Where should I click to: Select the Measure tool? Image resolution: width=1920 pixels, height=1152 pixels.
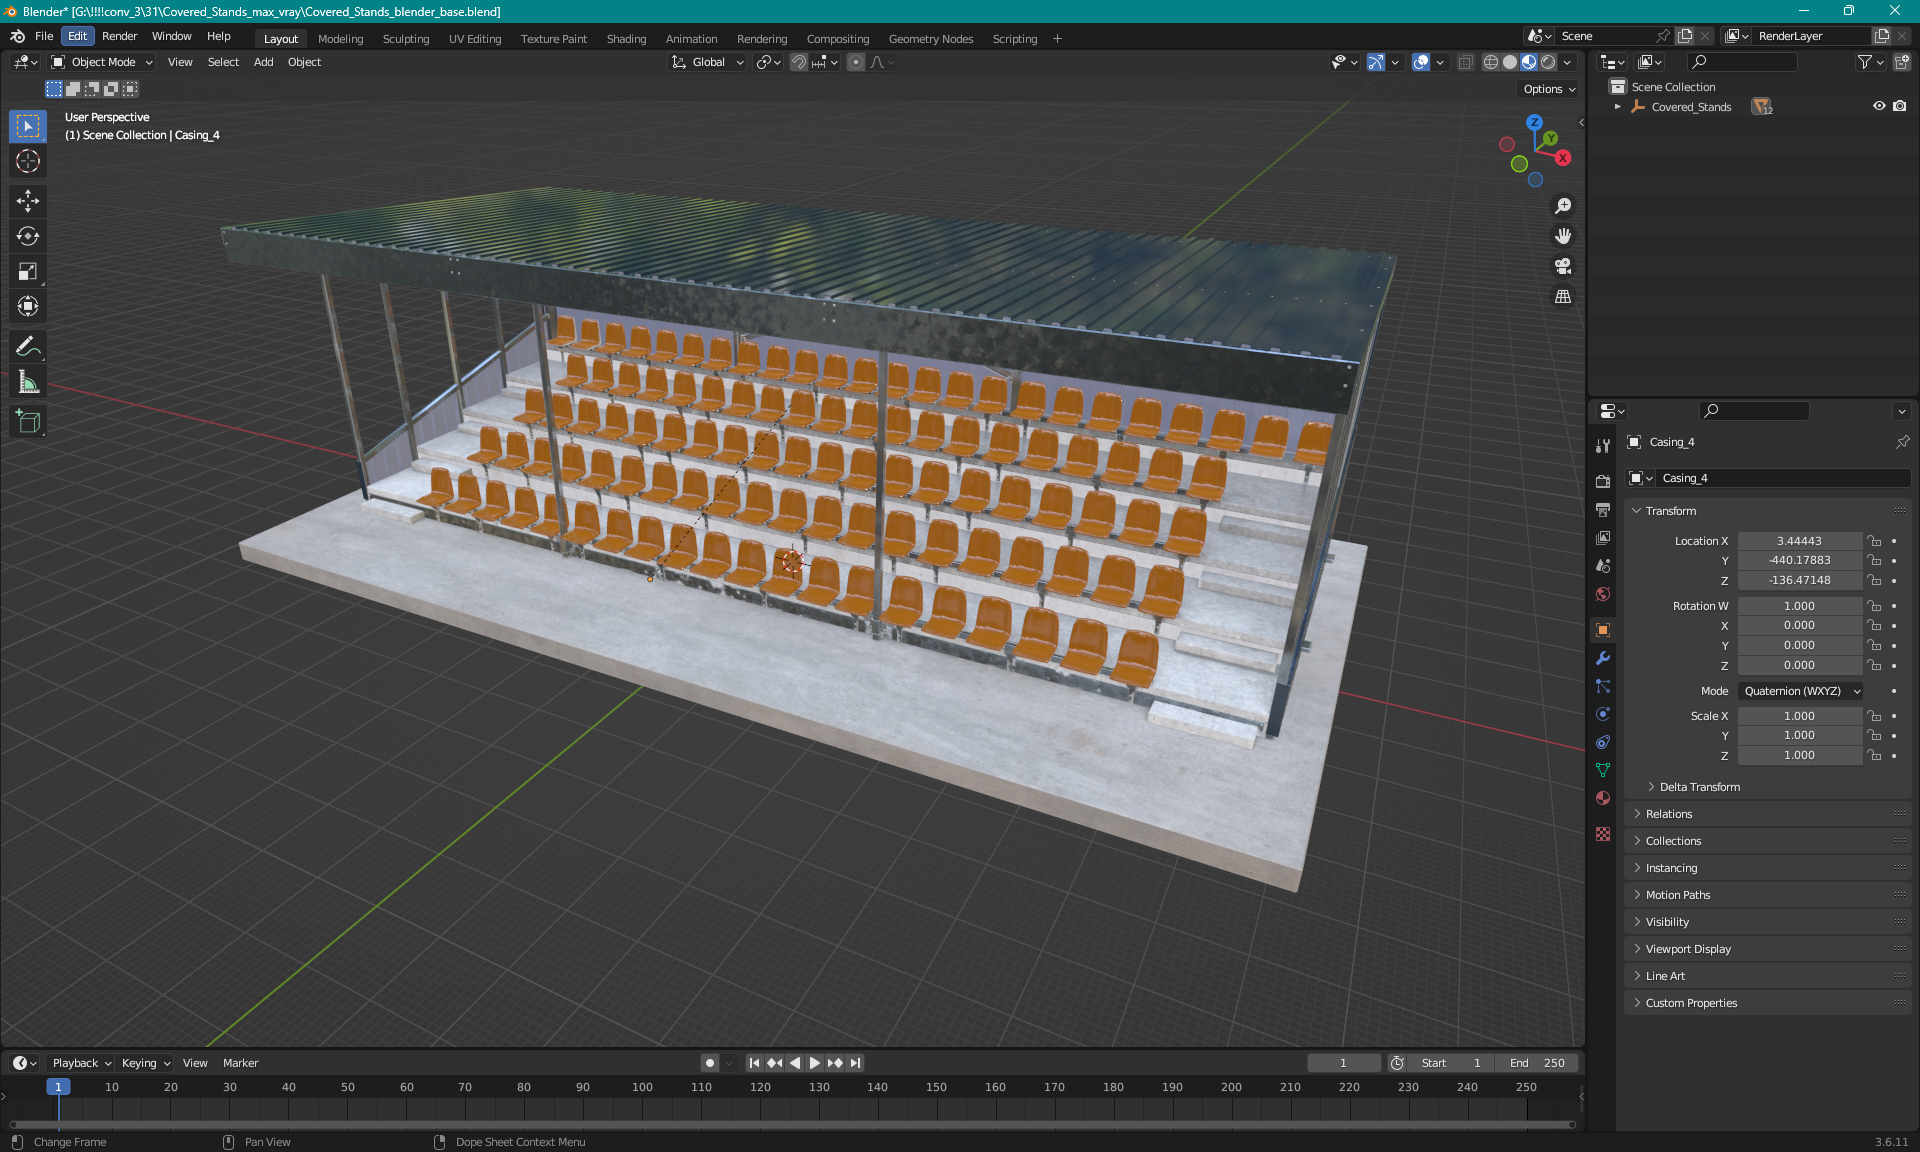(28, 382)
